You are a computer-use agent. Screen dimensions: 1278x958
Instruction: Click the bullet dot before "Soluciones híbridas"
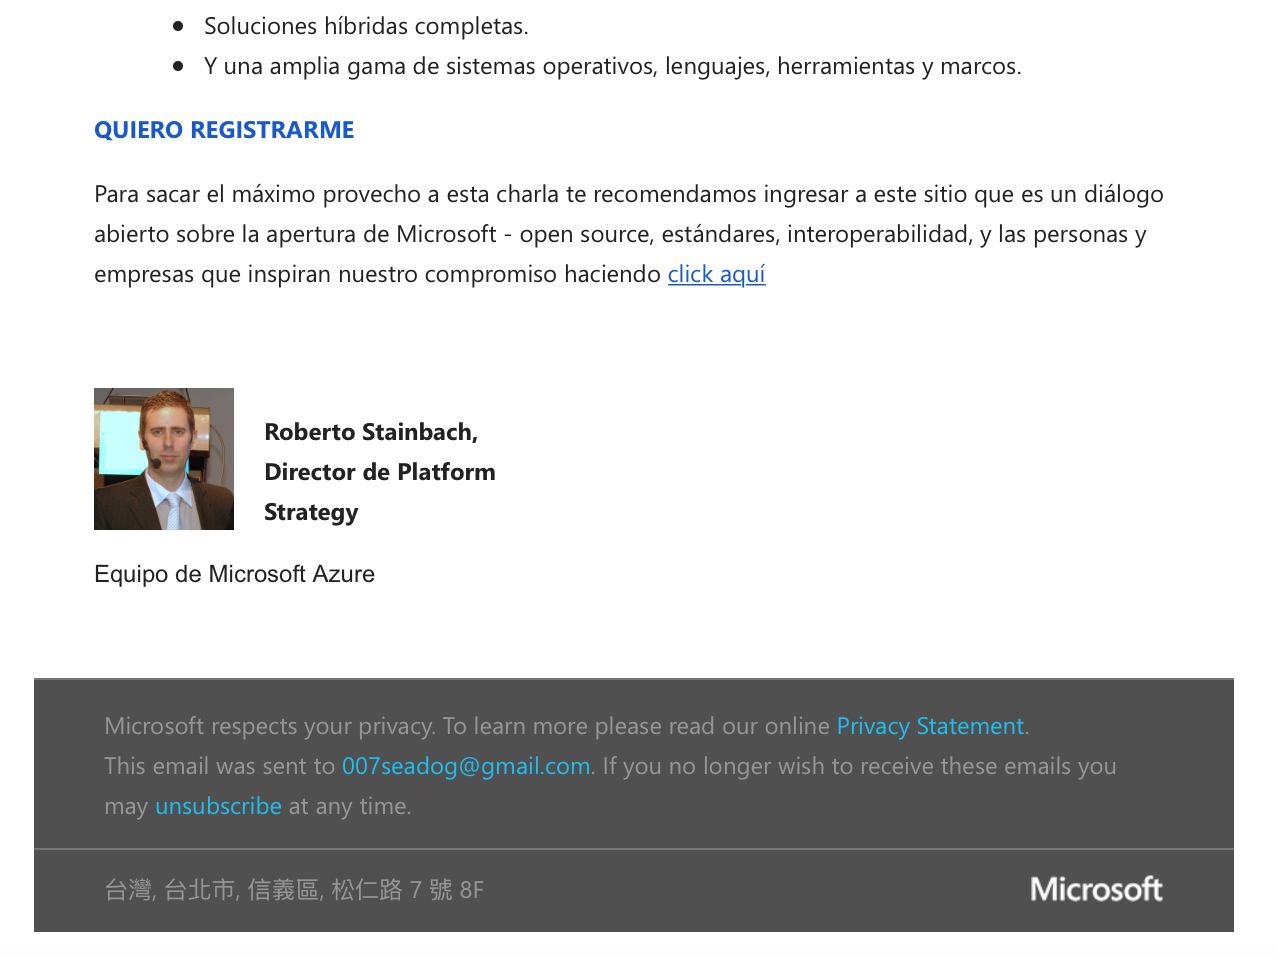tap(179, 26)
